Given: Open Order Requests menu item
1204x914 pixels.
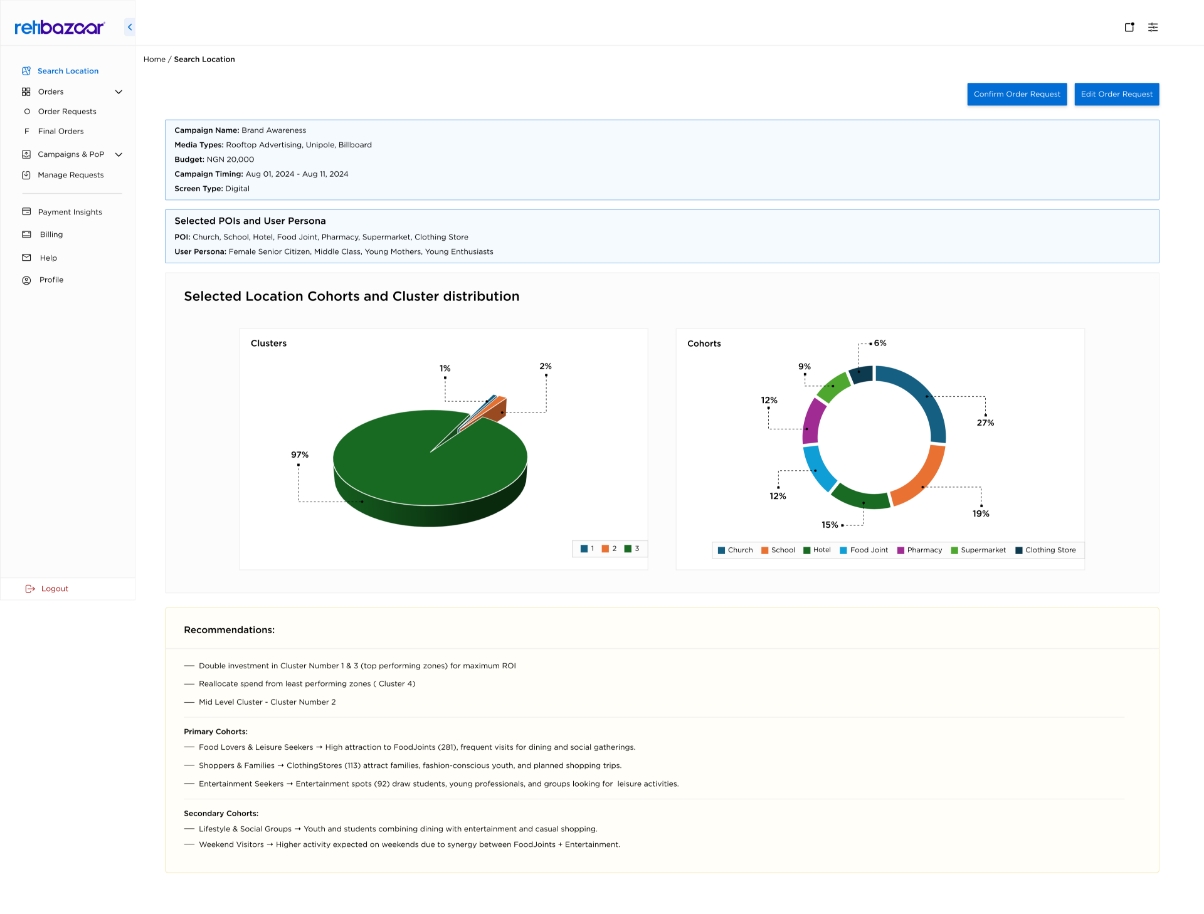Looking at the screenshot, I should (x=67, y=112).
